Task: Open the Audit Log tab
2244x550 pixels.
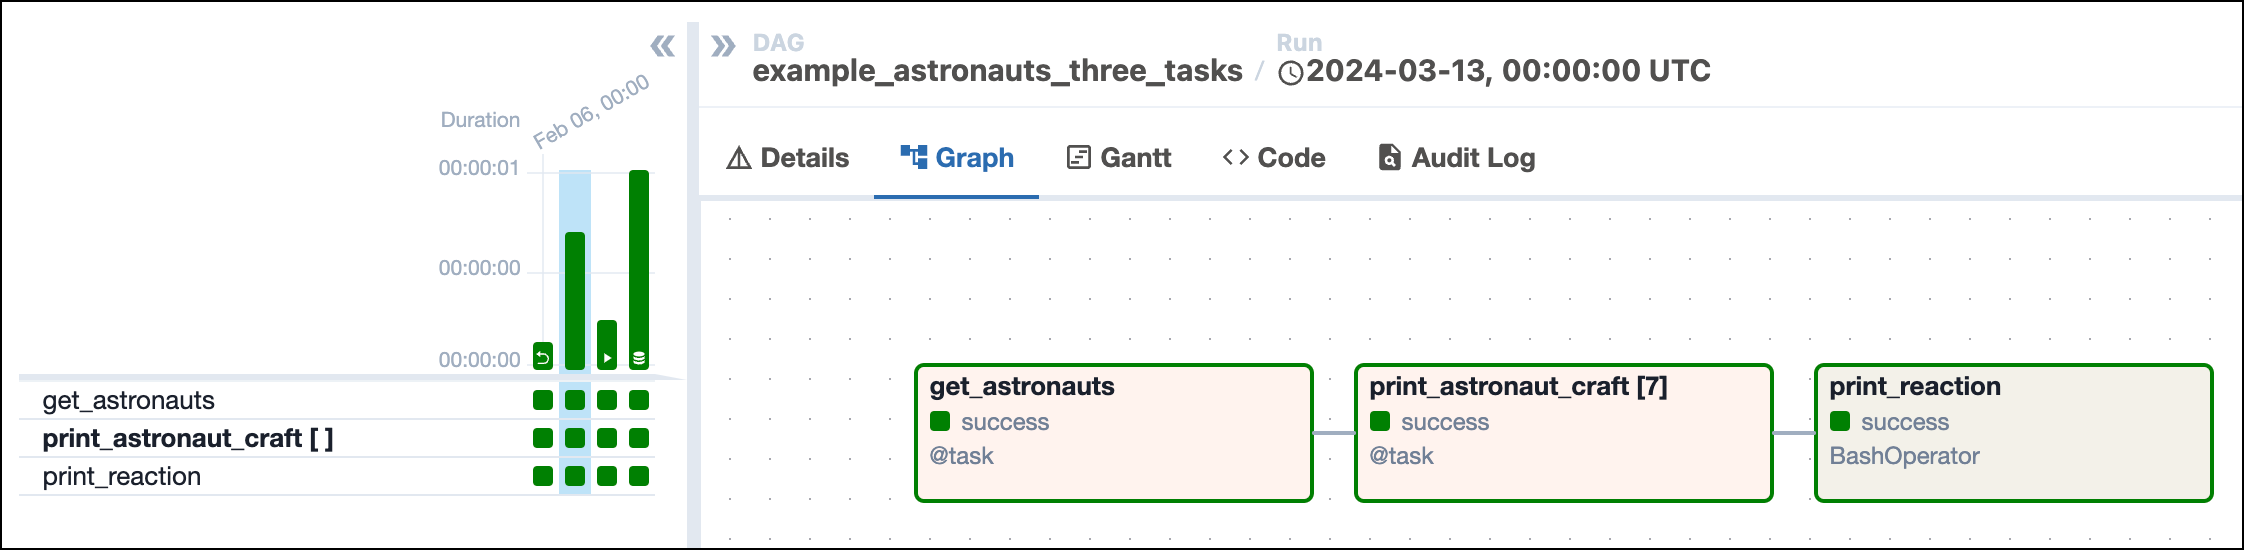Action: [x=1456, y=158]
